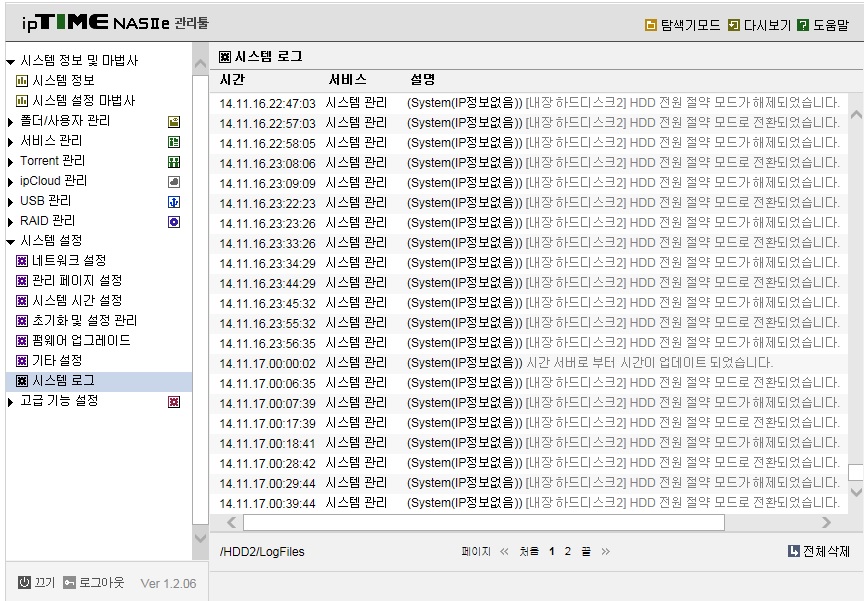The width and height of the screenshot is (864, 601).
Task: Click the /HDD2/LogFiles path text
Action: [x=262, y=551]
